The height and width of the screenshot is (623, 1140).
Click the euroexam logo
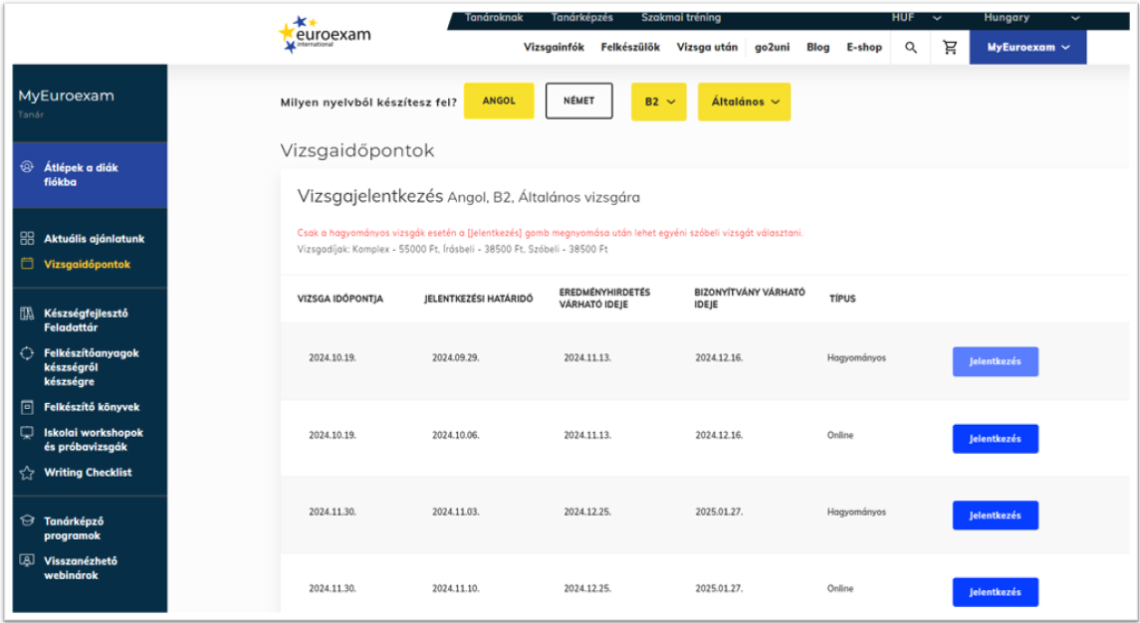click(x=325, y=34)
